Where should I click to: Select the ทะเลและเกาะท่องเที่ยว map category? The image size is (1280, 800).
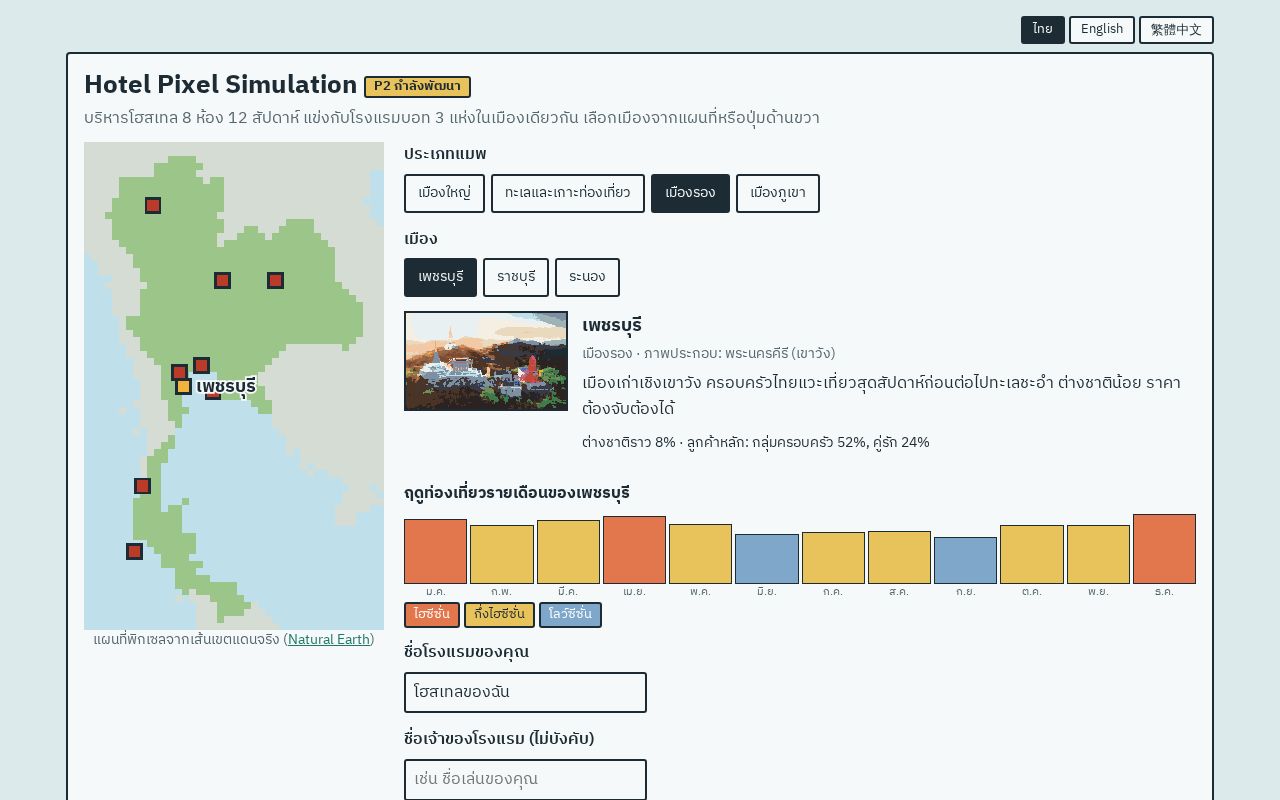click(568, 193)
